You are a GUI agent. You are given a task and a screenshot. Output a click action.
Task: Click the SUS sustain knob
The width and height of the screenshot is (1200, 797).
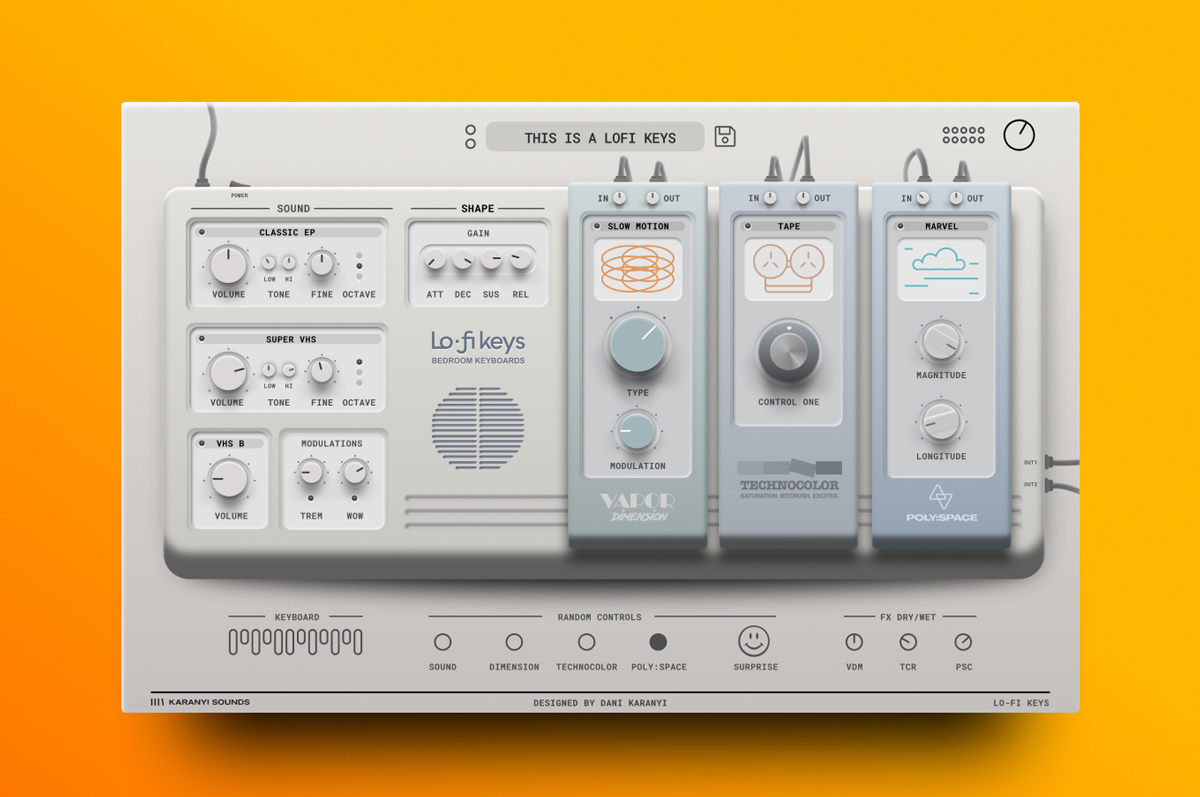[491, 261]
